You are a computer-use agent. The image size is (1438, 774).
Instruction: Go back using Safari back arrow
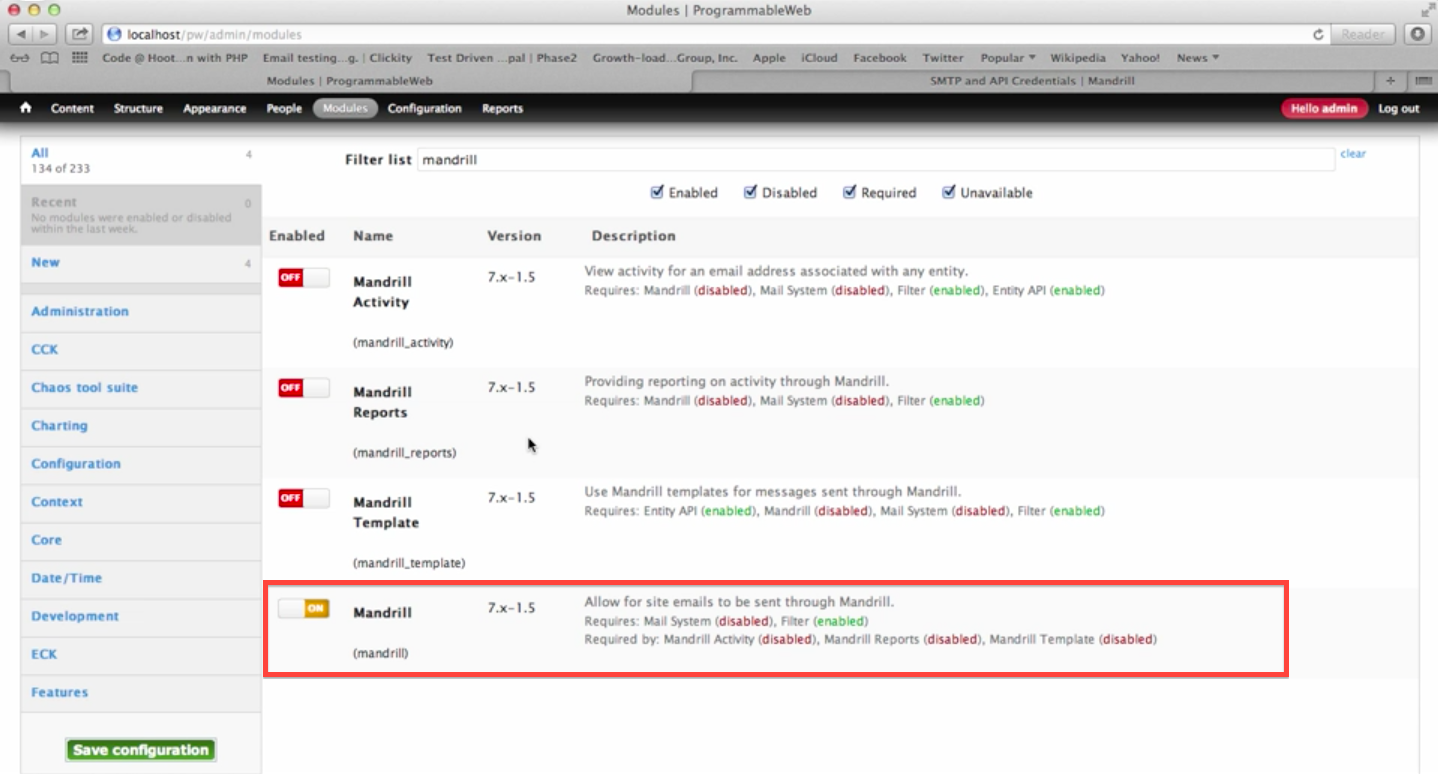(22, 34)
